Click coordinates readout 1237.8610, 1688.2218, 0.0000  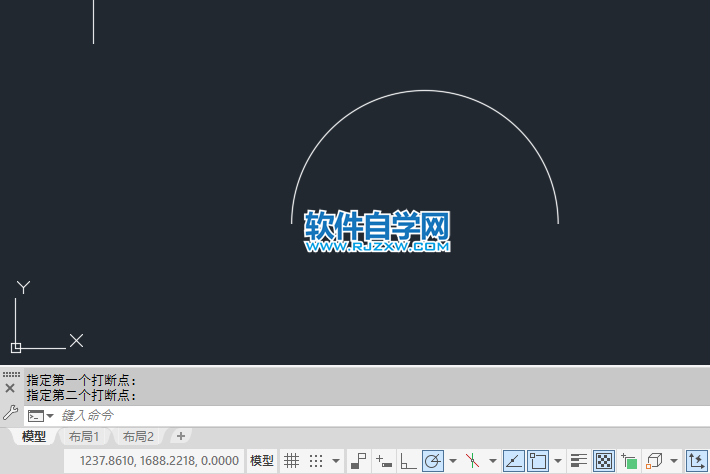159,461
